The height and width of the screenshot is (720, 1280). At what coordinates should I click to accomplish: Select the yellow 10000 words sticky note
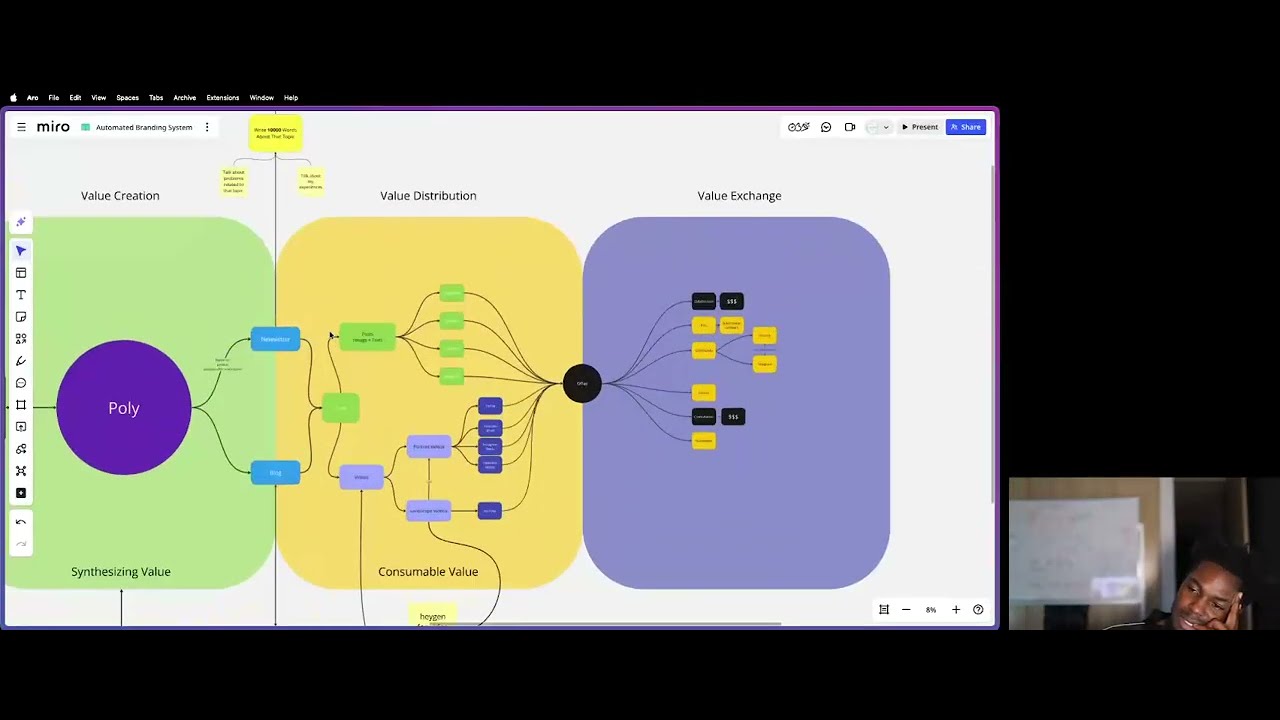coord(275,133)
